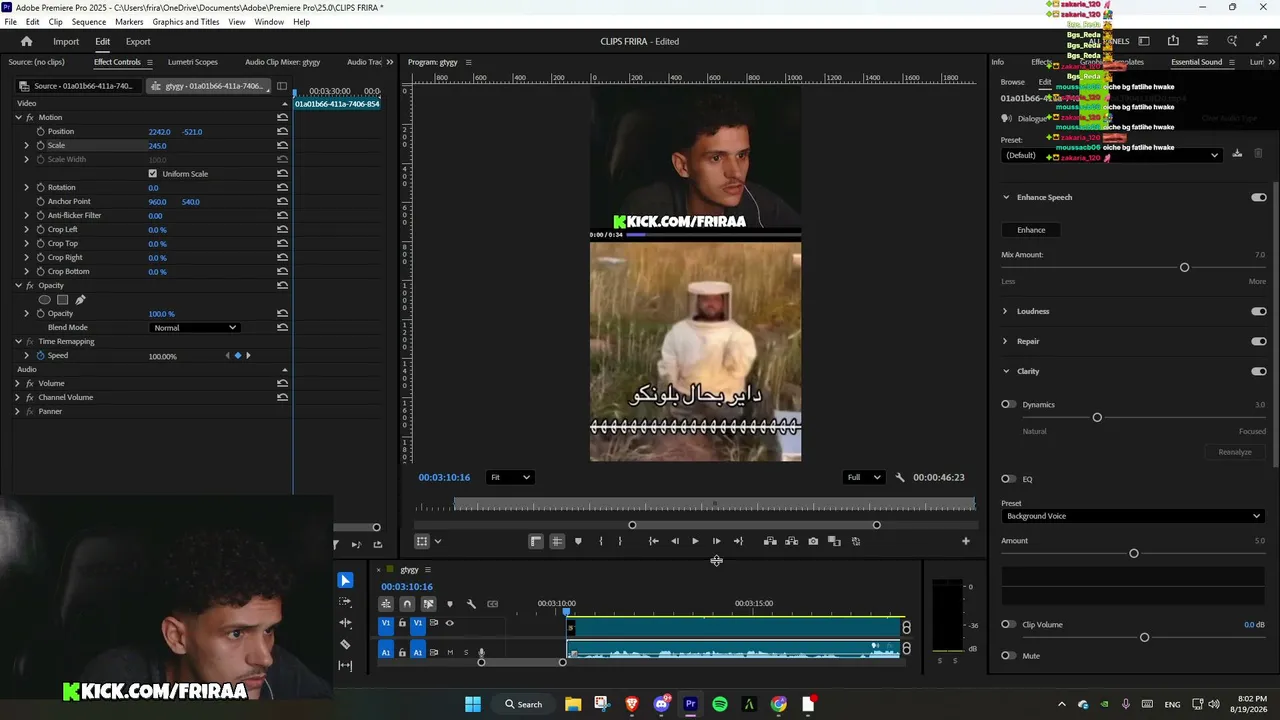Select the Razor tool
Image resolution: width=1280 pixels, height=720 pixels.
pos(345,644)
